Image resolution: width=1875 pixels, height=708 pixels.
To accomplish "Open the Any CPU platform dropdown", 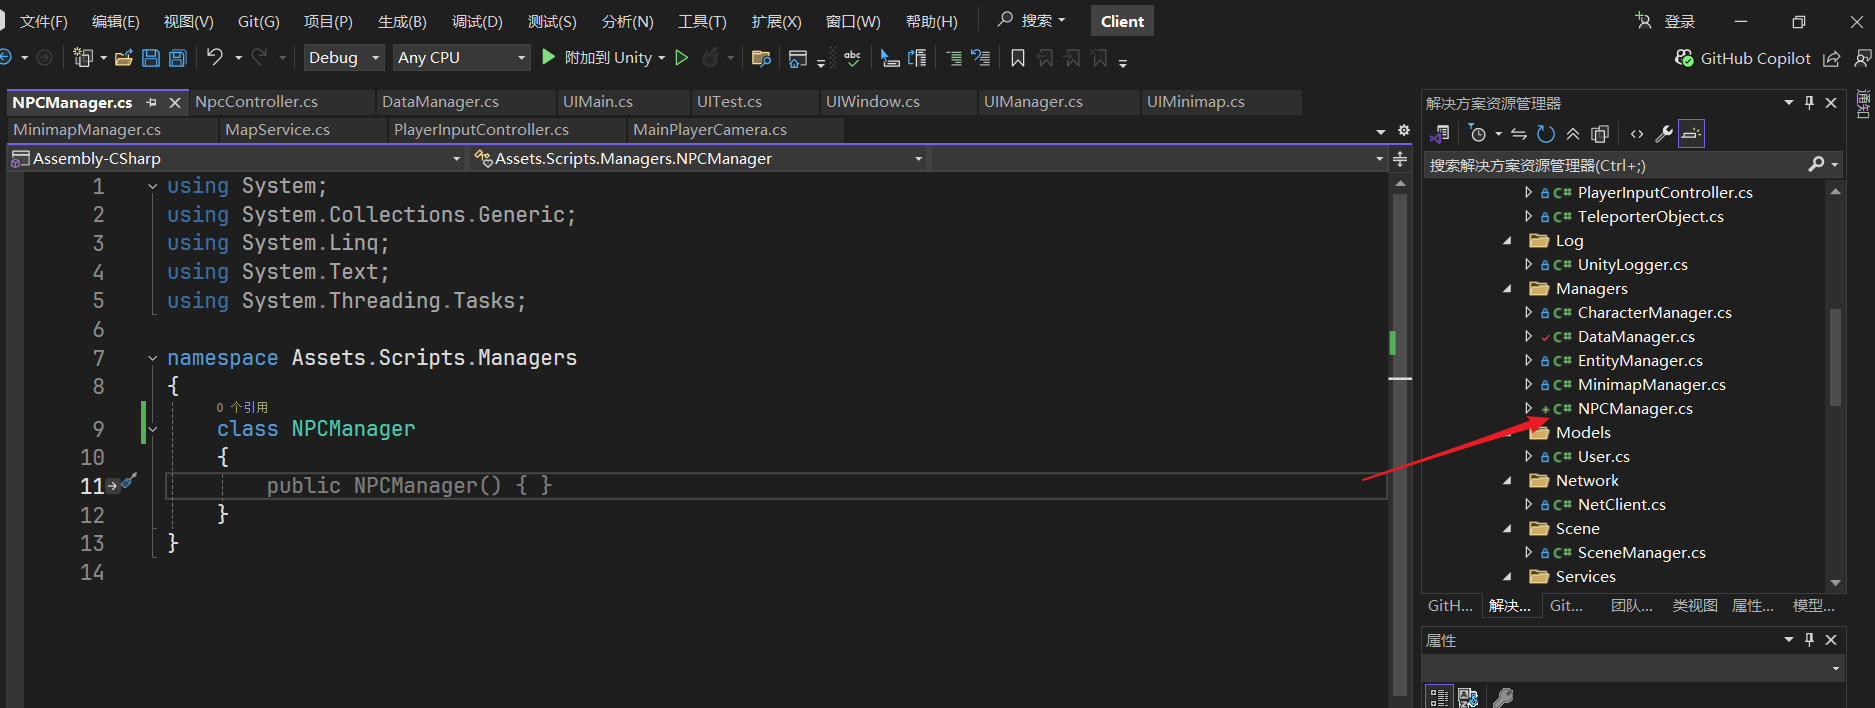I will coord(460,58).
